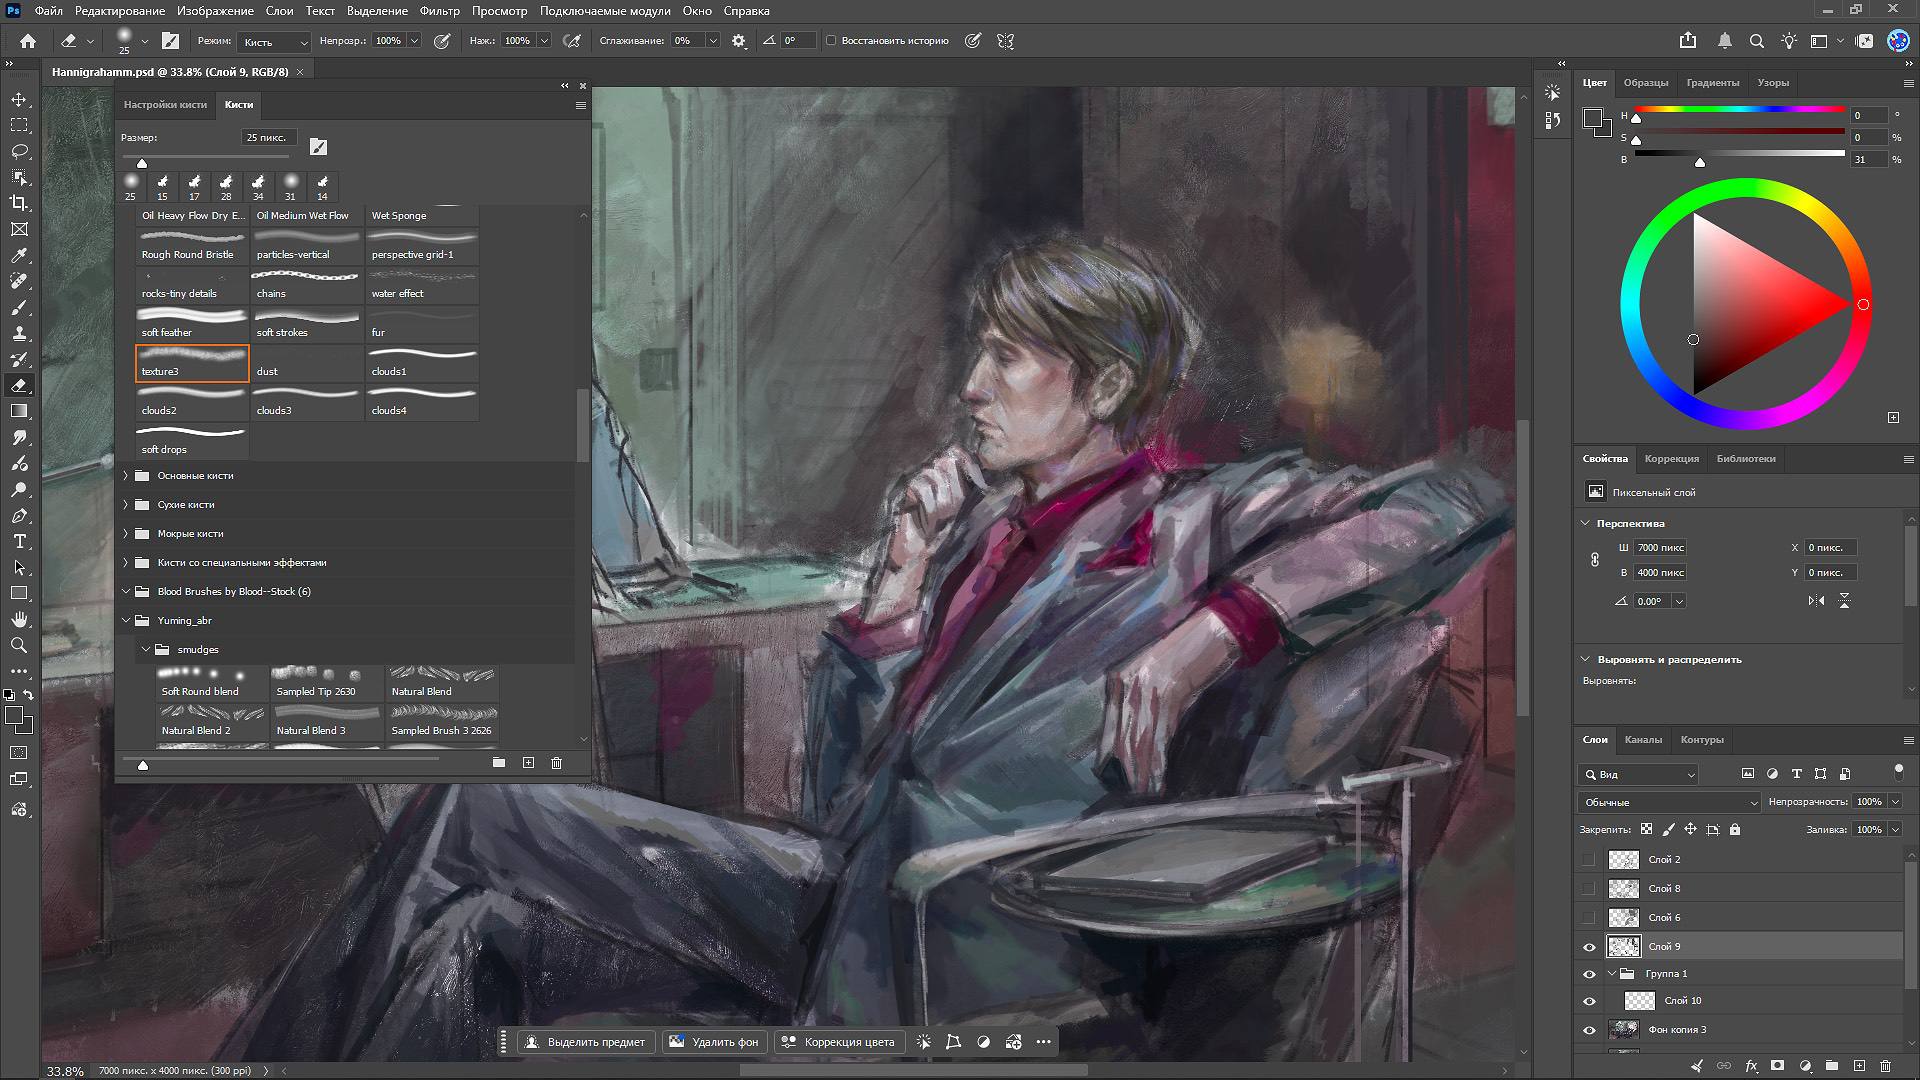Toggle the layer filter switch
This screenshot has width=1920, height=1080.
(1899, 771)
